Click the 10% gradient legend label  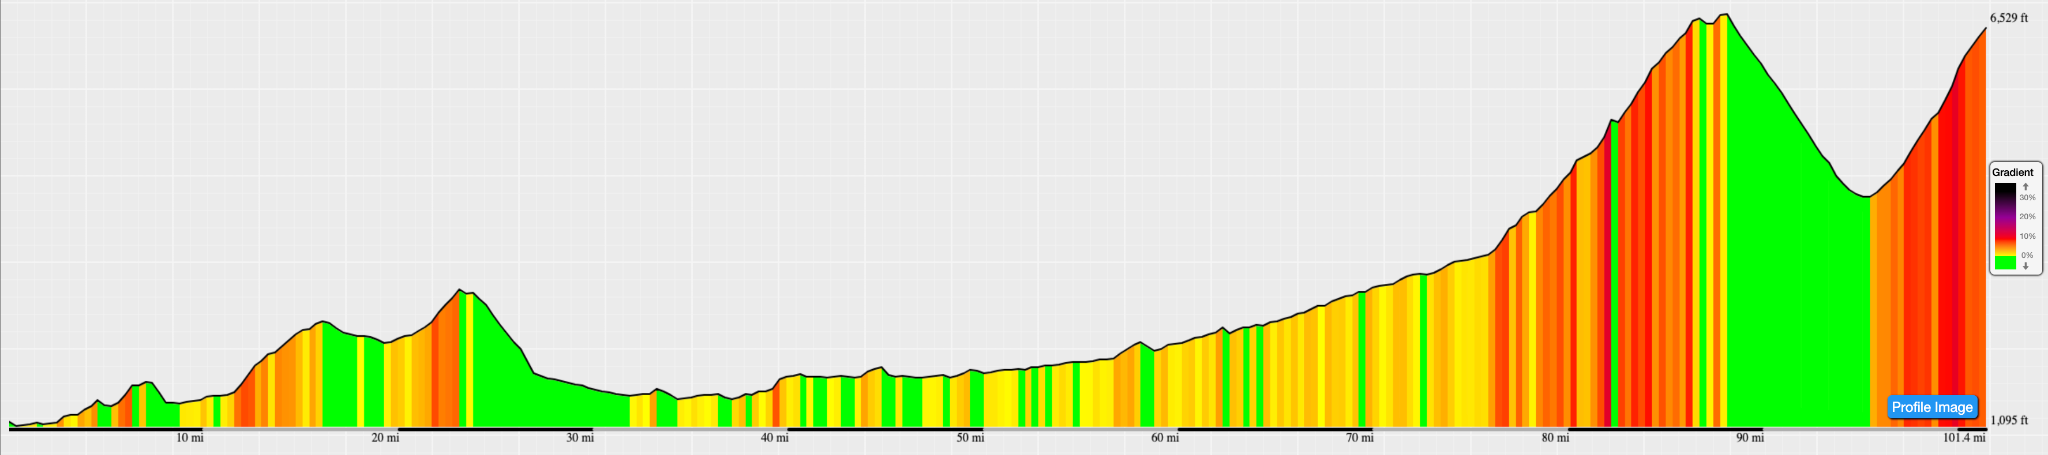coord(2027,236)
